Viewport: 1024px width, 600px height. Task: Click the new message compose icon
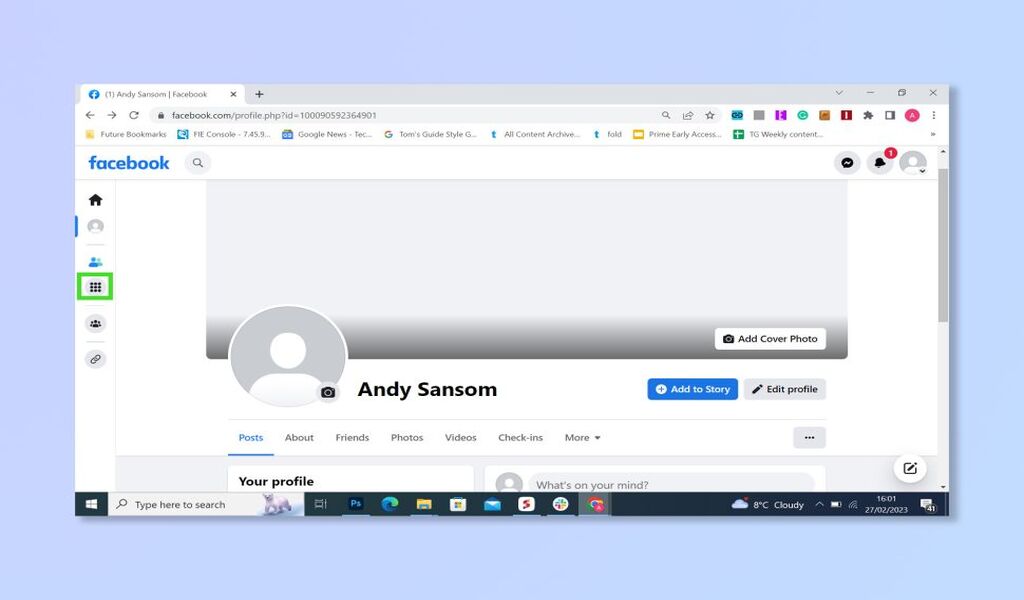pyautogui.click(x=910, y=468)
